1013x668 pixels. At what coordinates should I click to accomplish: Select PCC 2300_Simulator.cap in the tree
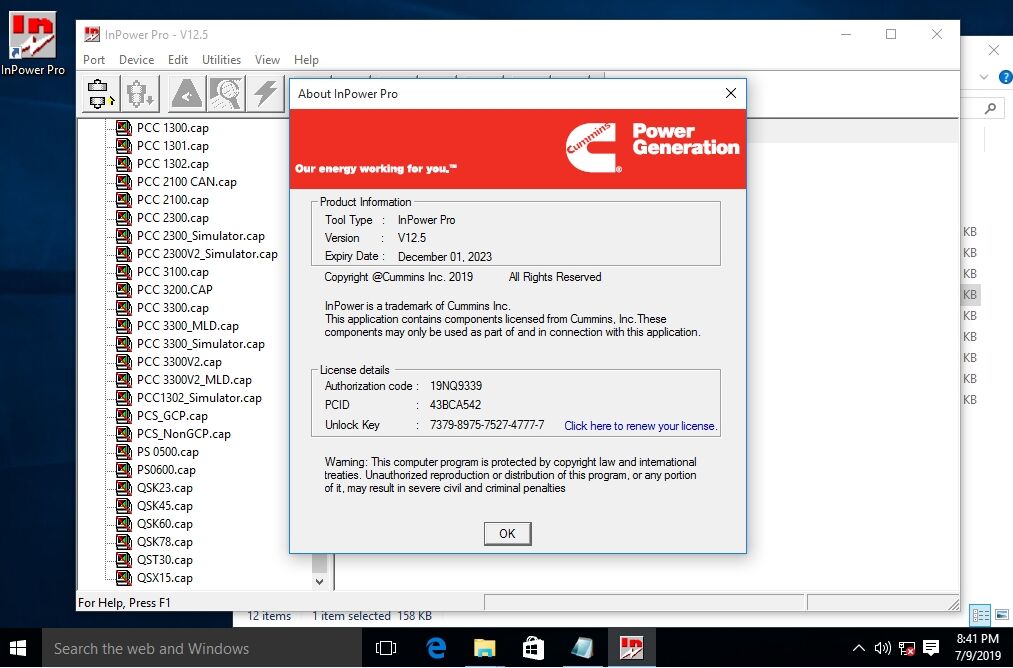[200, 236]
